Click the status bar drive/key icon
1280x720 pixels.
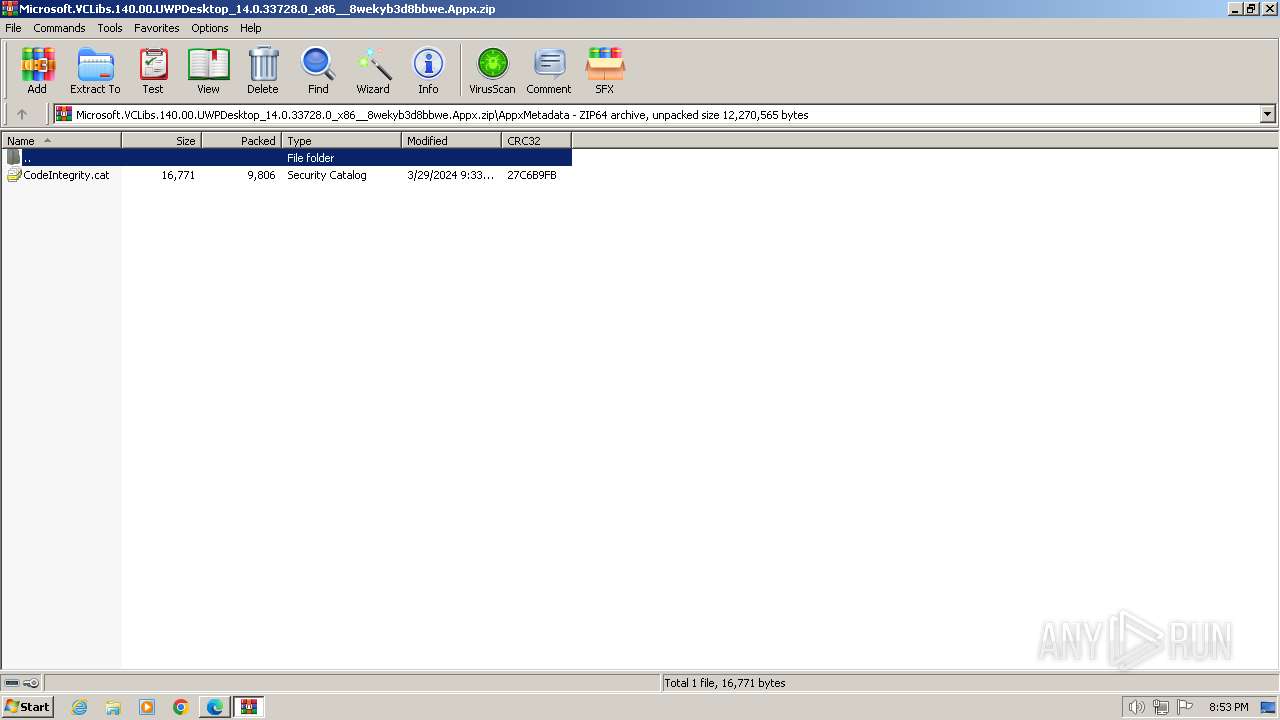coord(21,683)
